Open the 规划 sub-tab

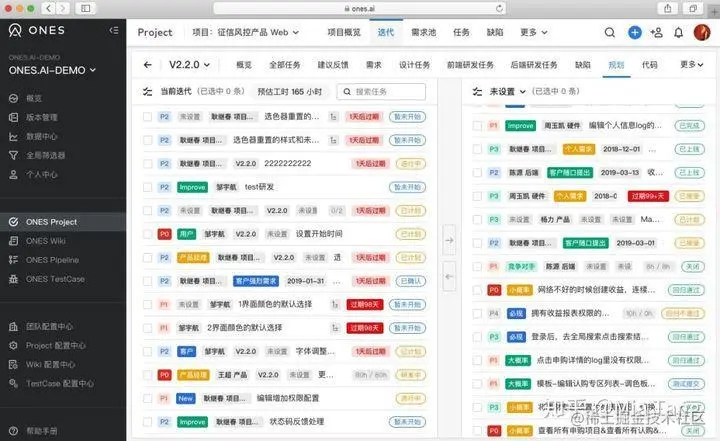(616, 65)
